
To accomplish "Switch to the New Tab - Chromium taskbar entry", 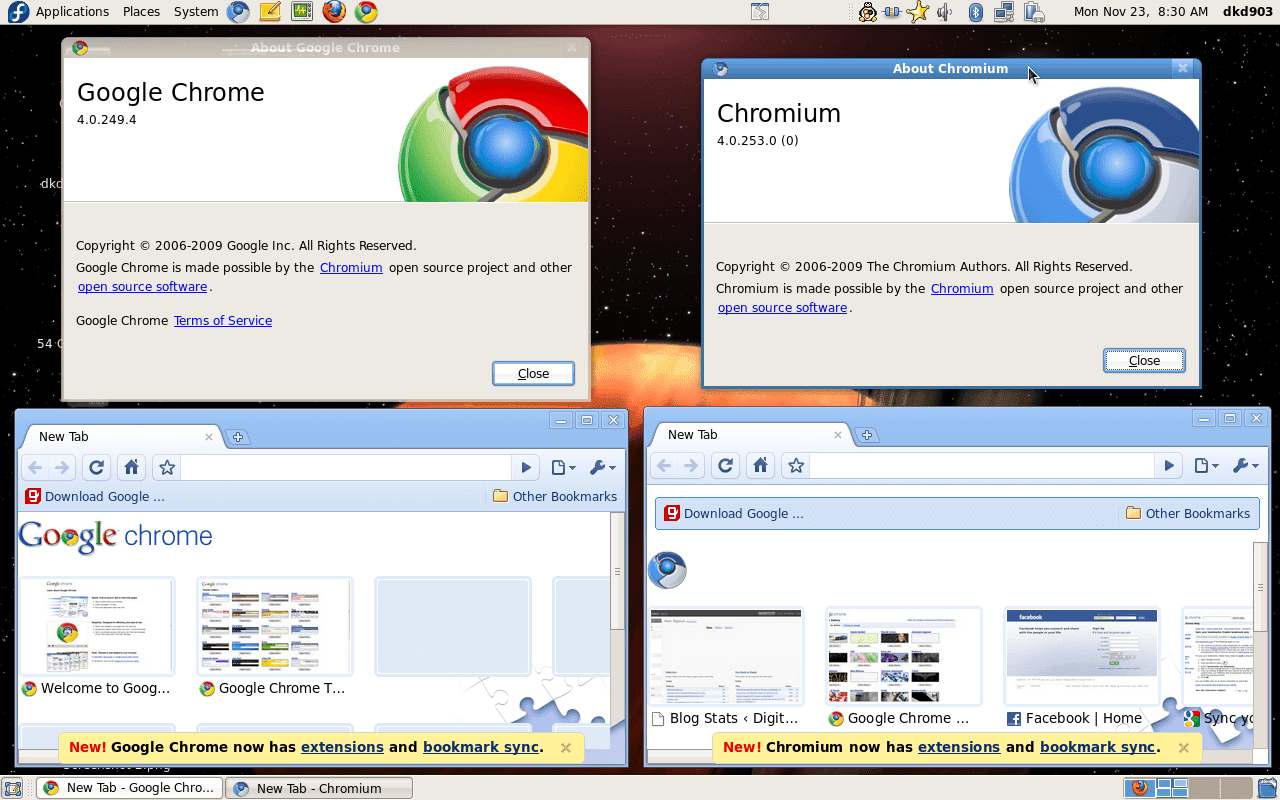I will tap(318, 787).
